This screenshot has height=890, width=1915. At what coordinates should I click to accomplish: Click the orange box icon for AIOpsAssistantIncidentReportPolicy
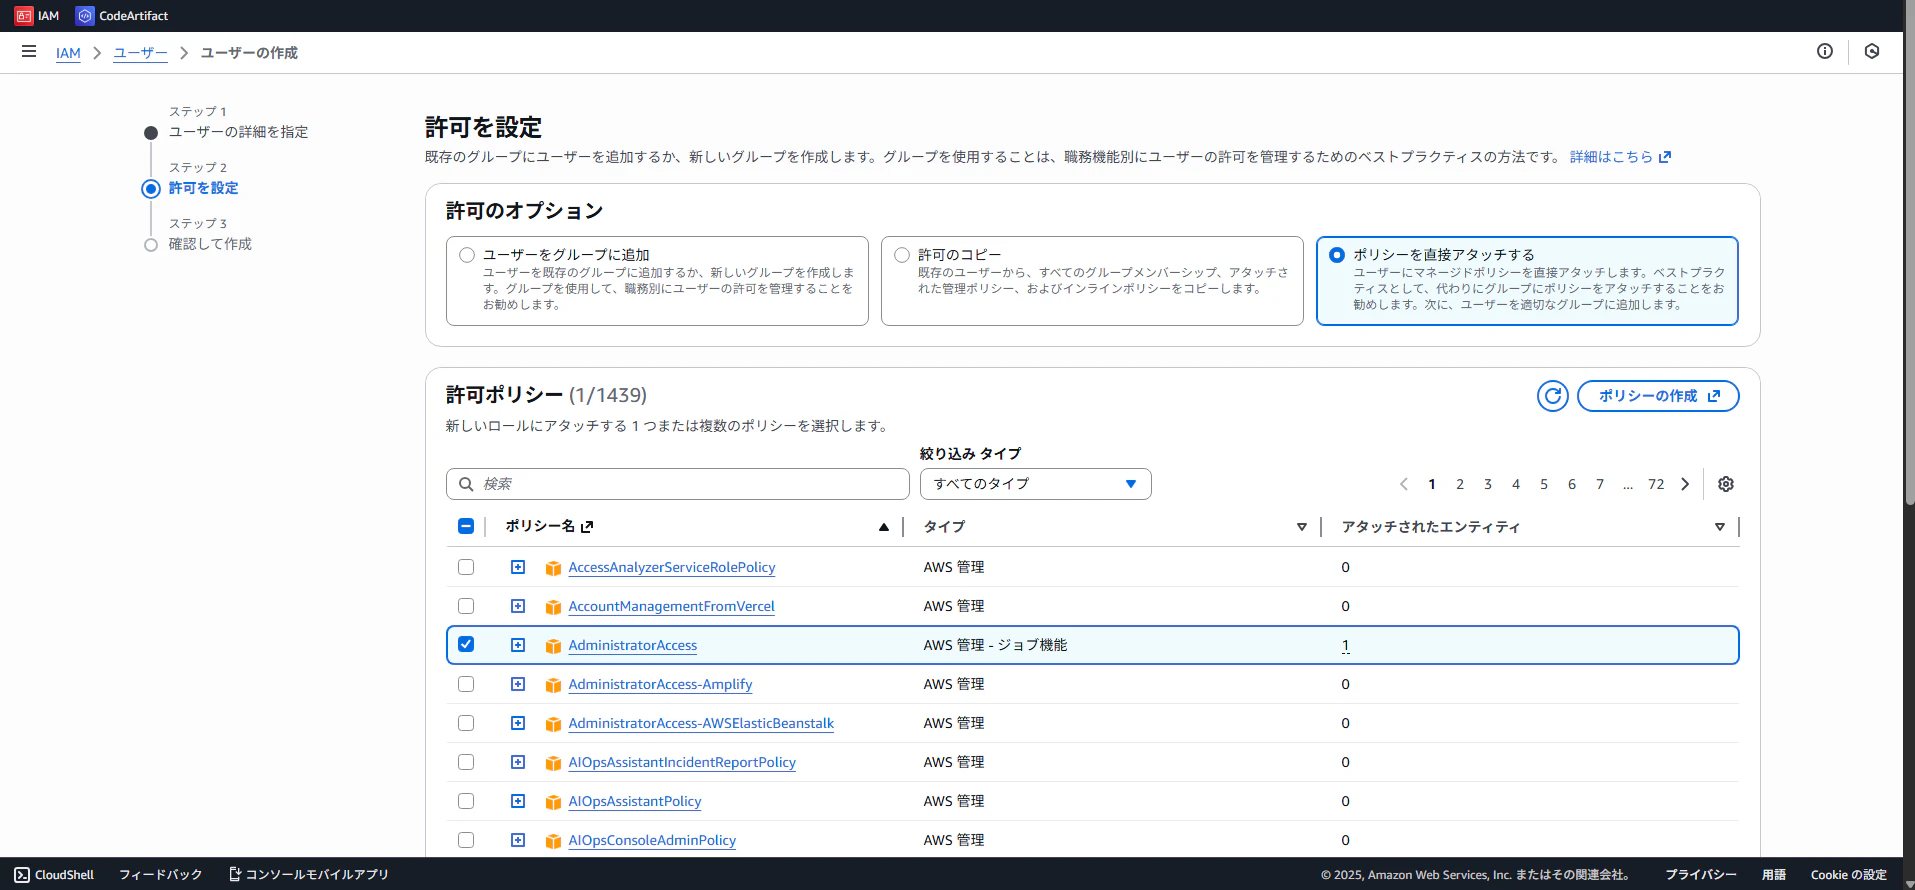coord(553,763)
